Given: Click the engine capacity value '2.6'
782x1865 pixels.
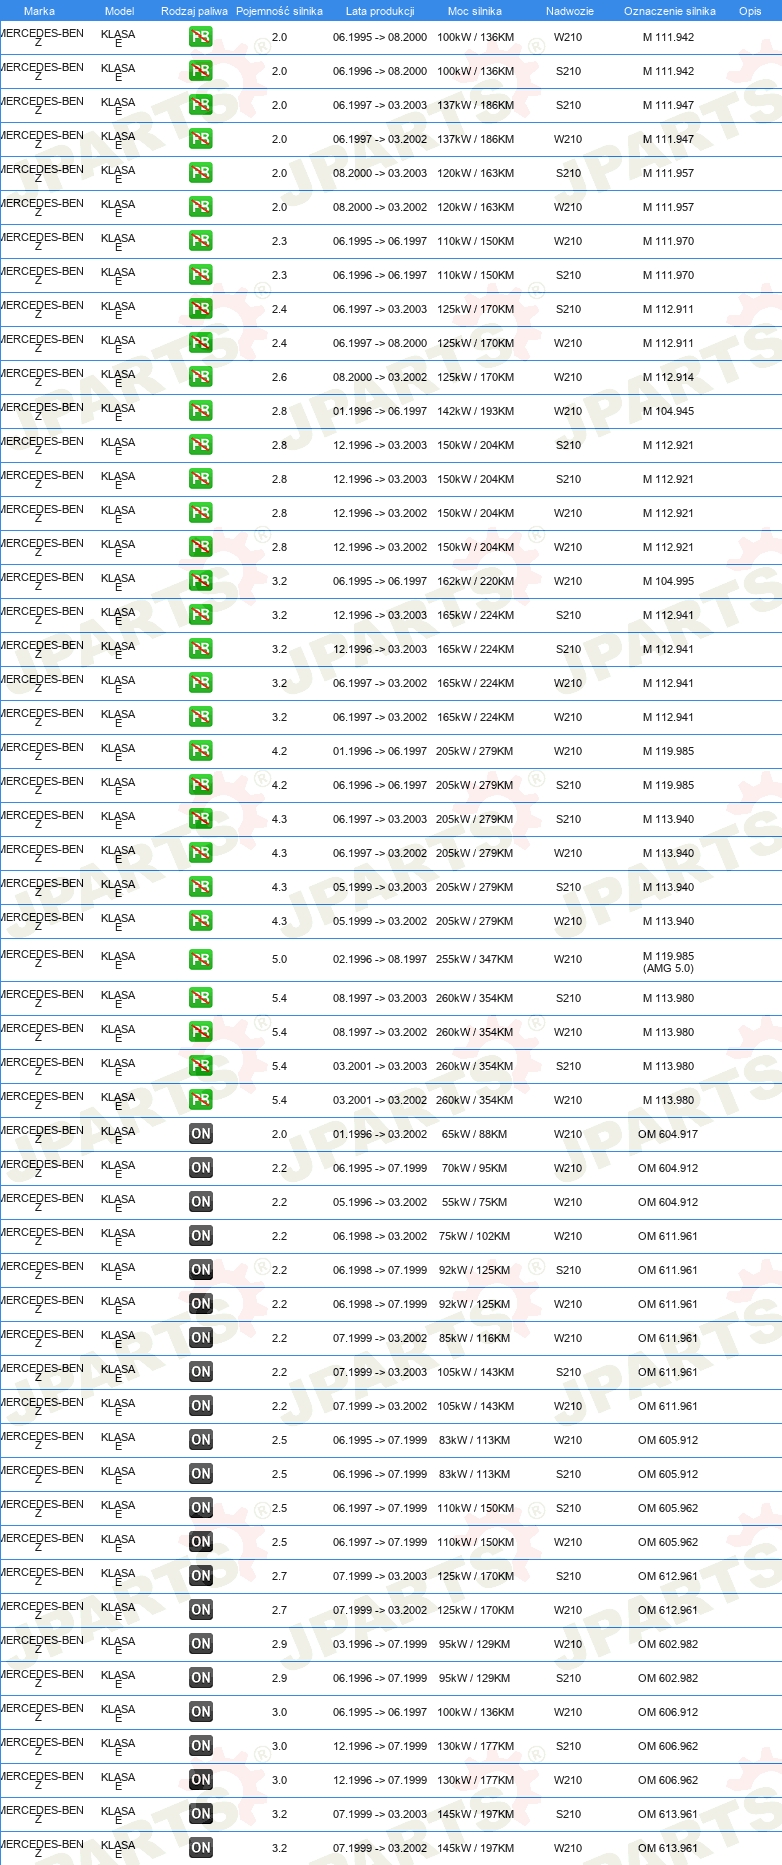Looking at the screenshot, I should coord(279,377).
